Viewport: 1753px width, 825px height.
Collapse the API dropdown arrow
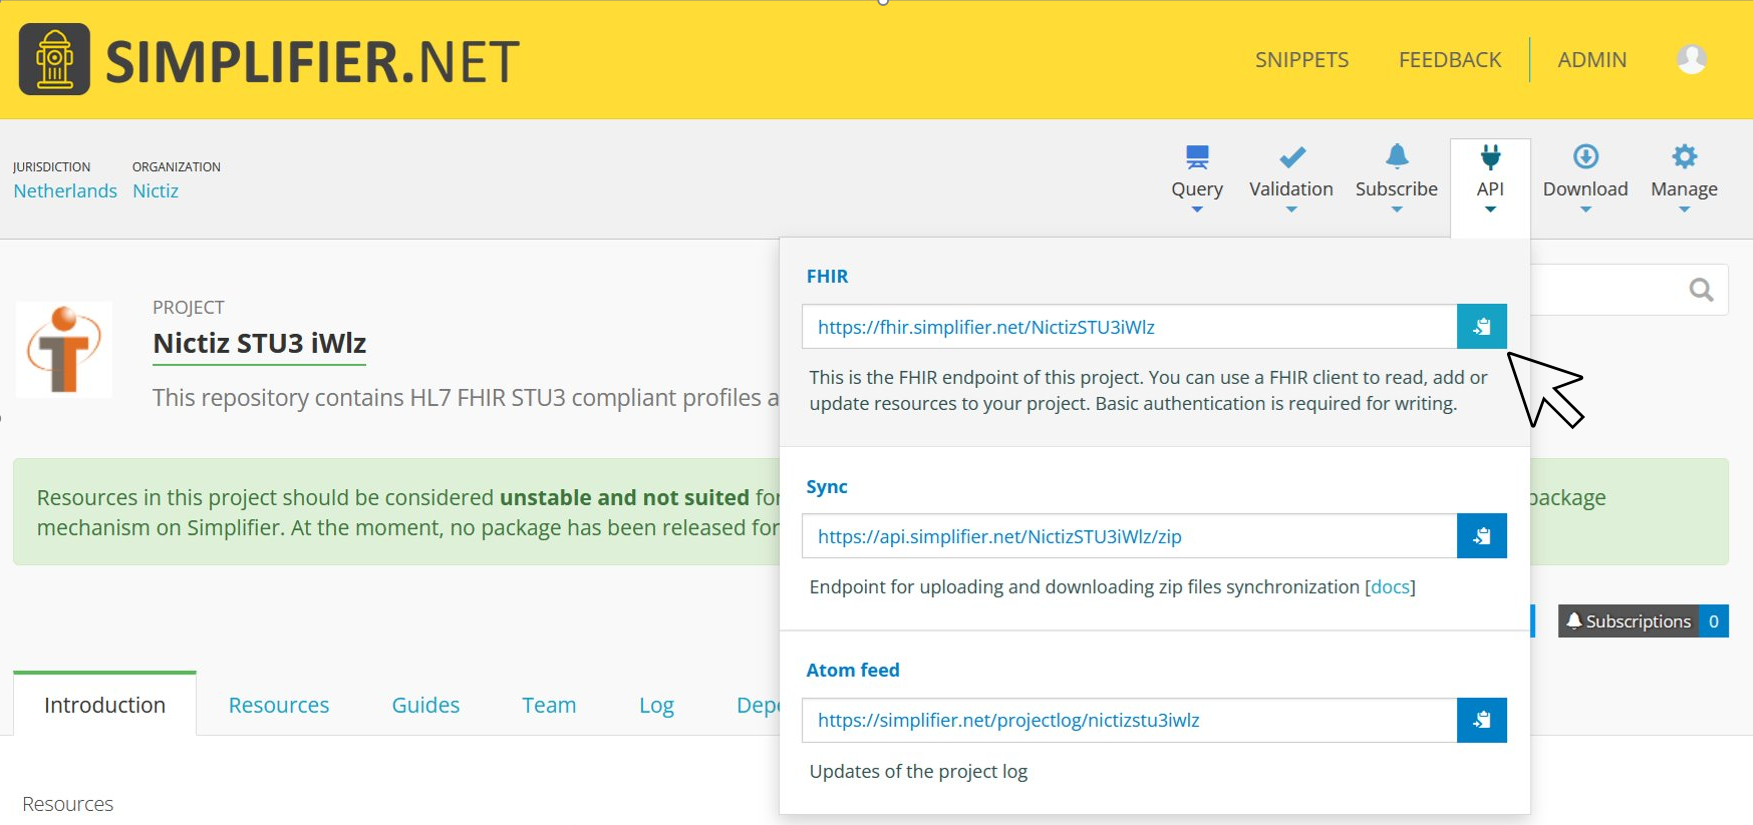[x=1490, y=210]
